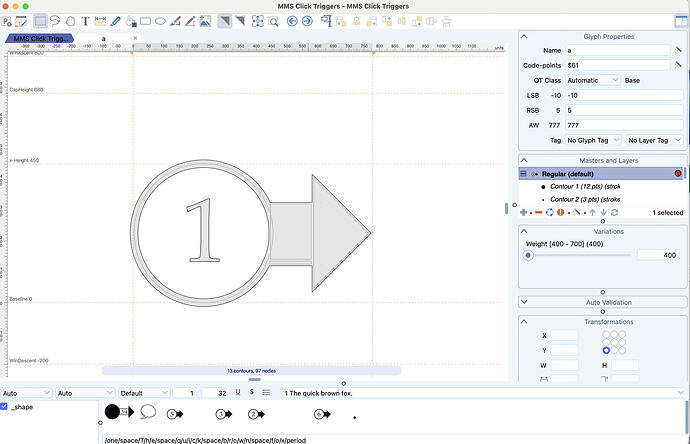This screenshot has height=444, width=690.
Task: Collapse the Glyph Properties panel
Action: click(524, 37)
